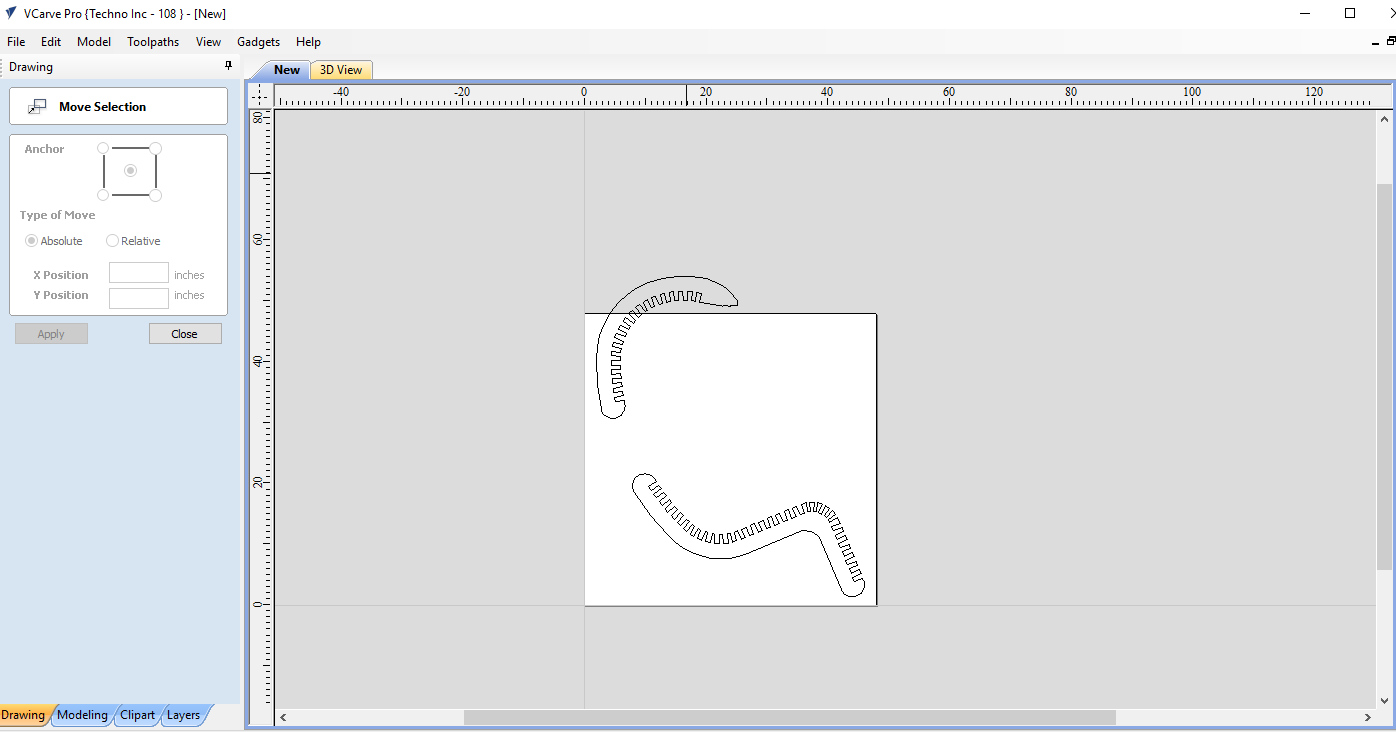
Task: Select the bottom-left anchor point
Action: (103, 195)
